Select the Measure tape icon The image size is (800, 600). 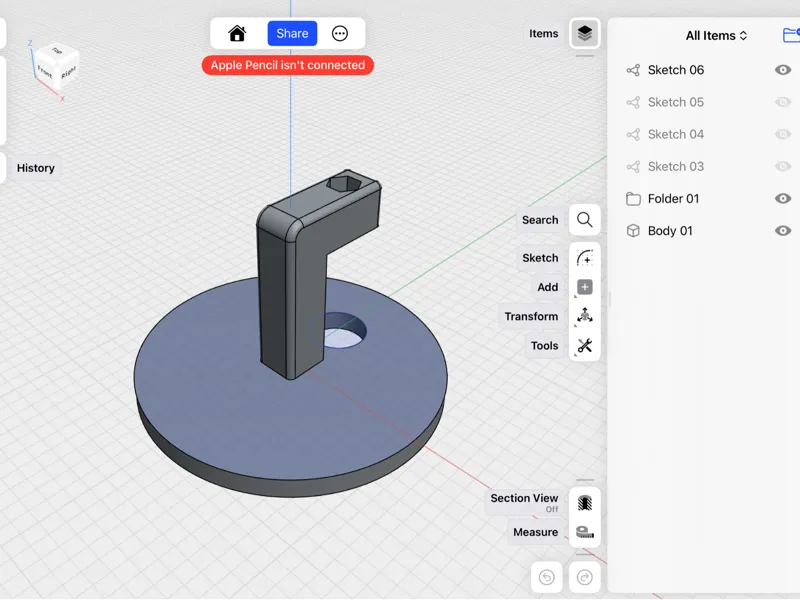tap(585, 532)
